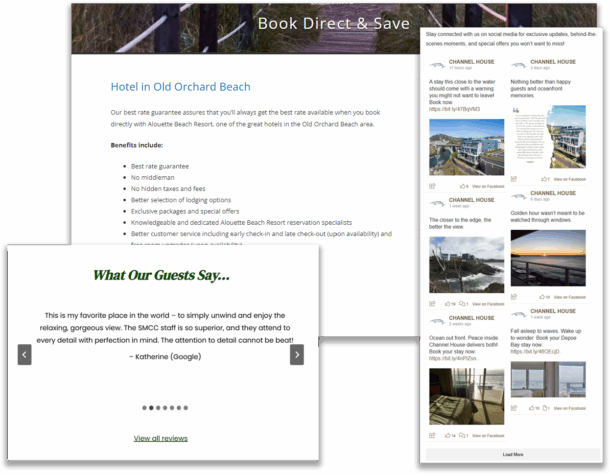Screen dimensions: 610x474
Task: Click the '17 hours ago' timestamp
Action: [x=461, y=68]
